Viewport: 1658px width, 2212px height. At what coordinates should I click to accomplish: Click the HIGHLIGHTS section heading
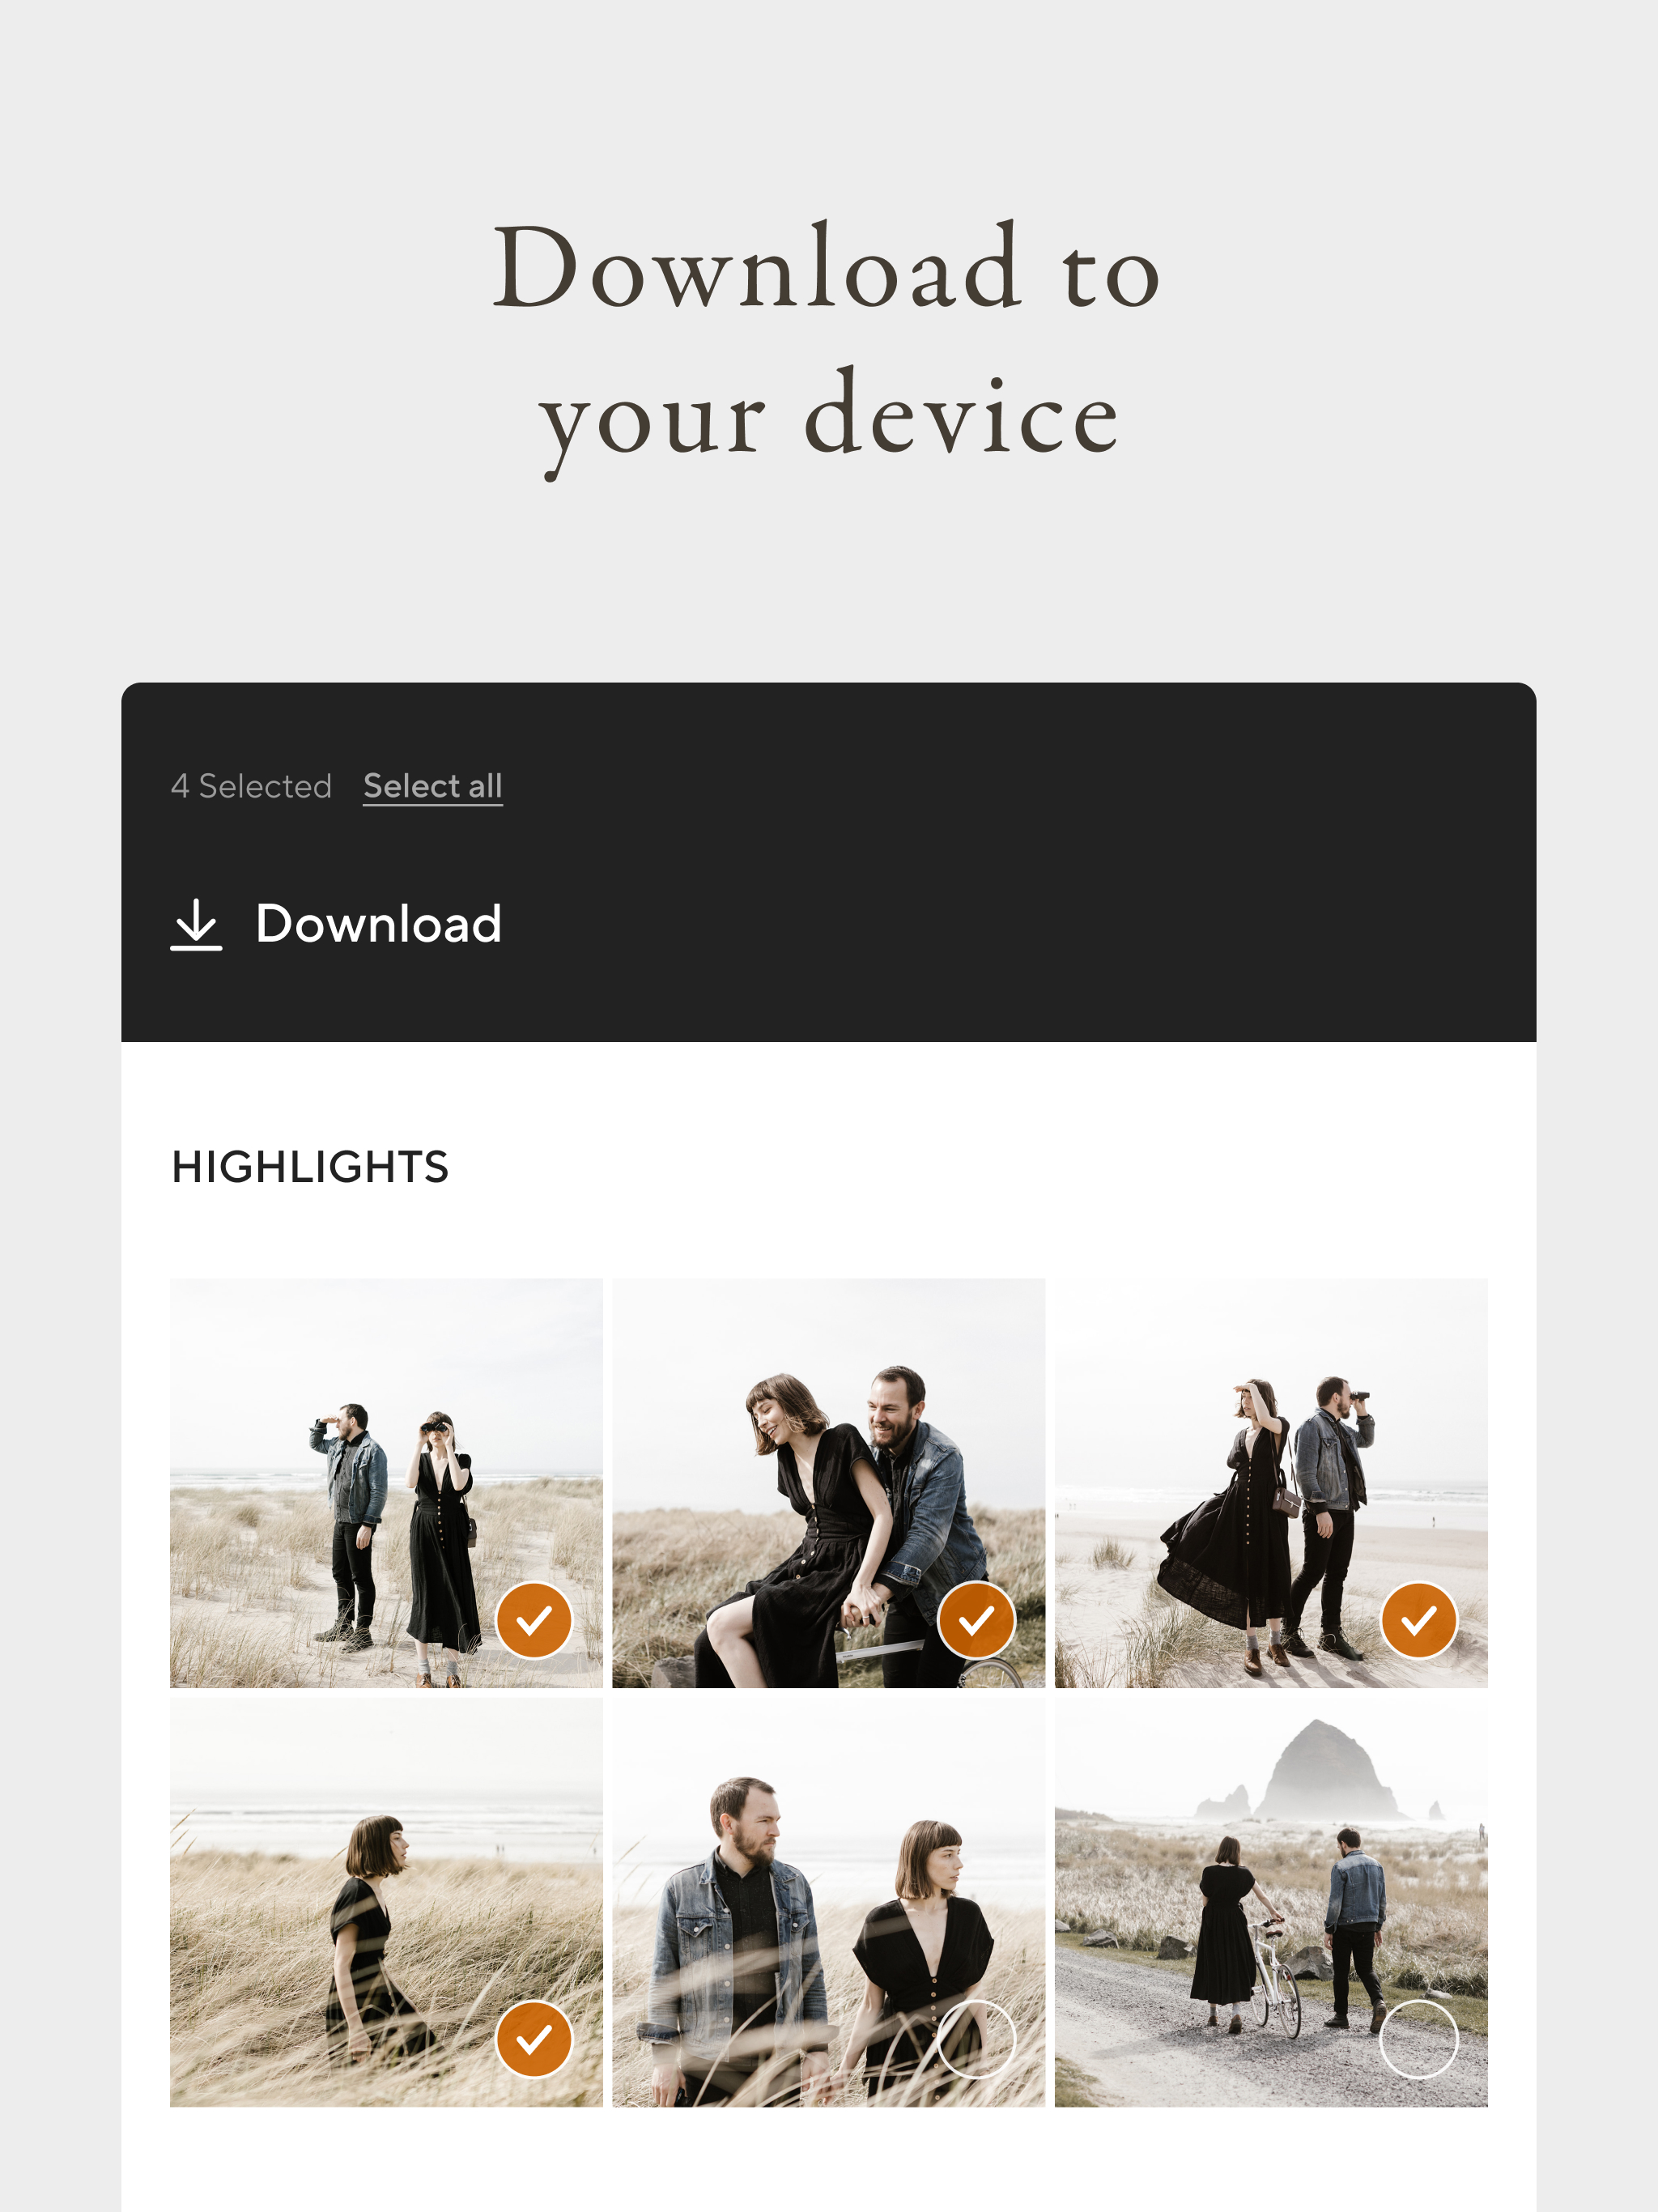click(x=310, y=1167)
